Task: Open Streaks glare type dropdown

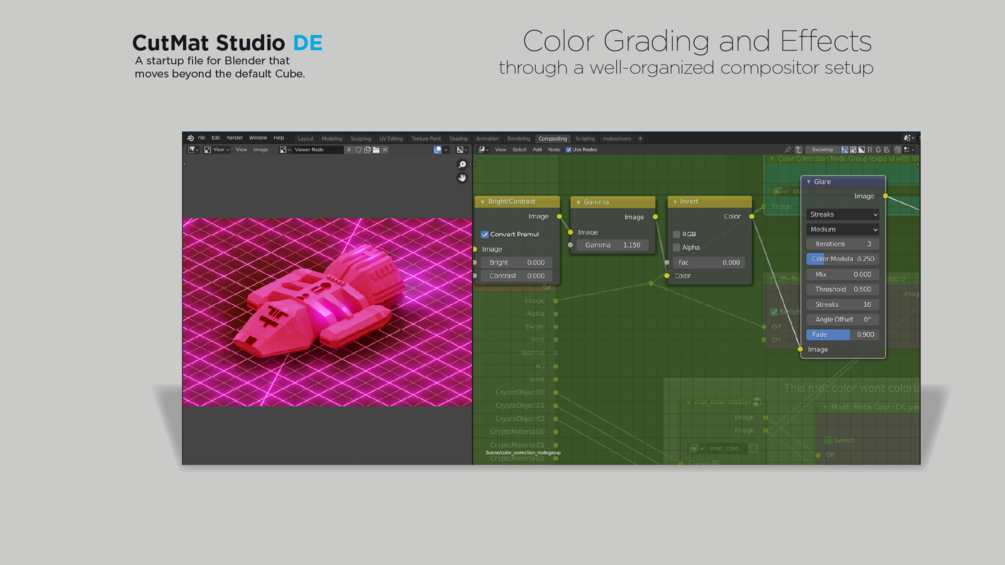Action: point(842,215)
